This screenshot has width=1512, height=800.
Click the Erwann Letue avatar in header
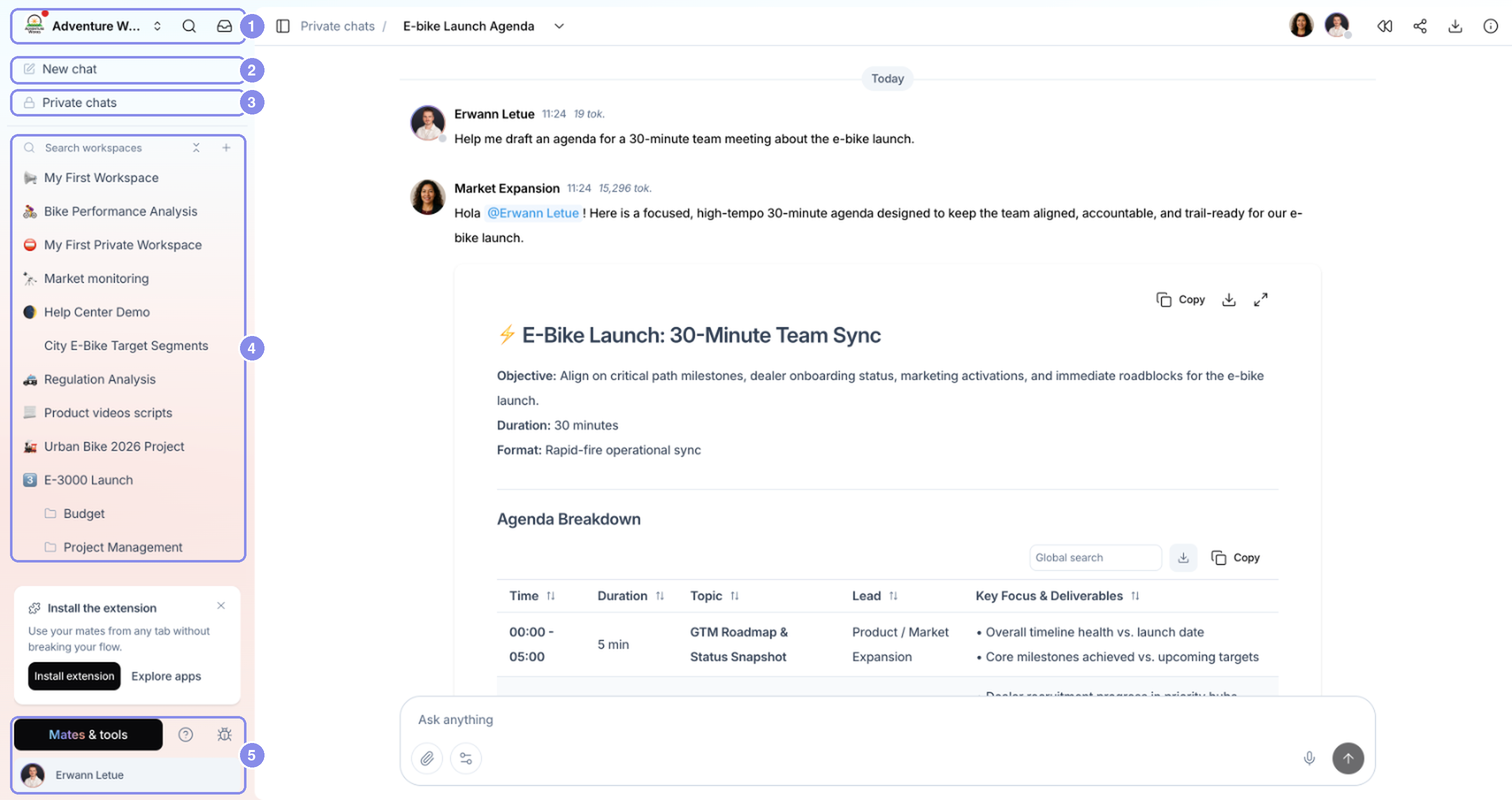[x=1337, y=26]
